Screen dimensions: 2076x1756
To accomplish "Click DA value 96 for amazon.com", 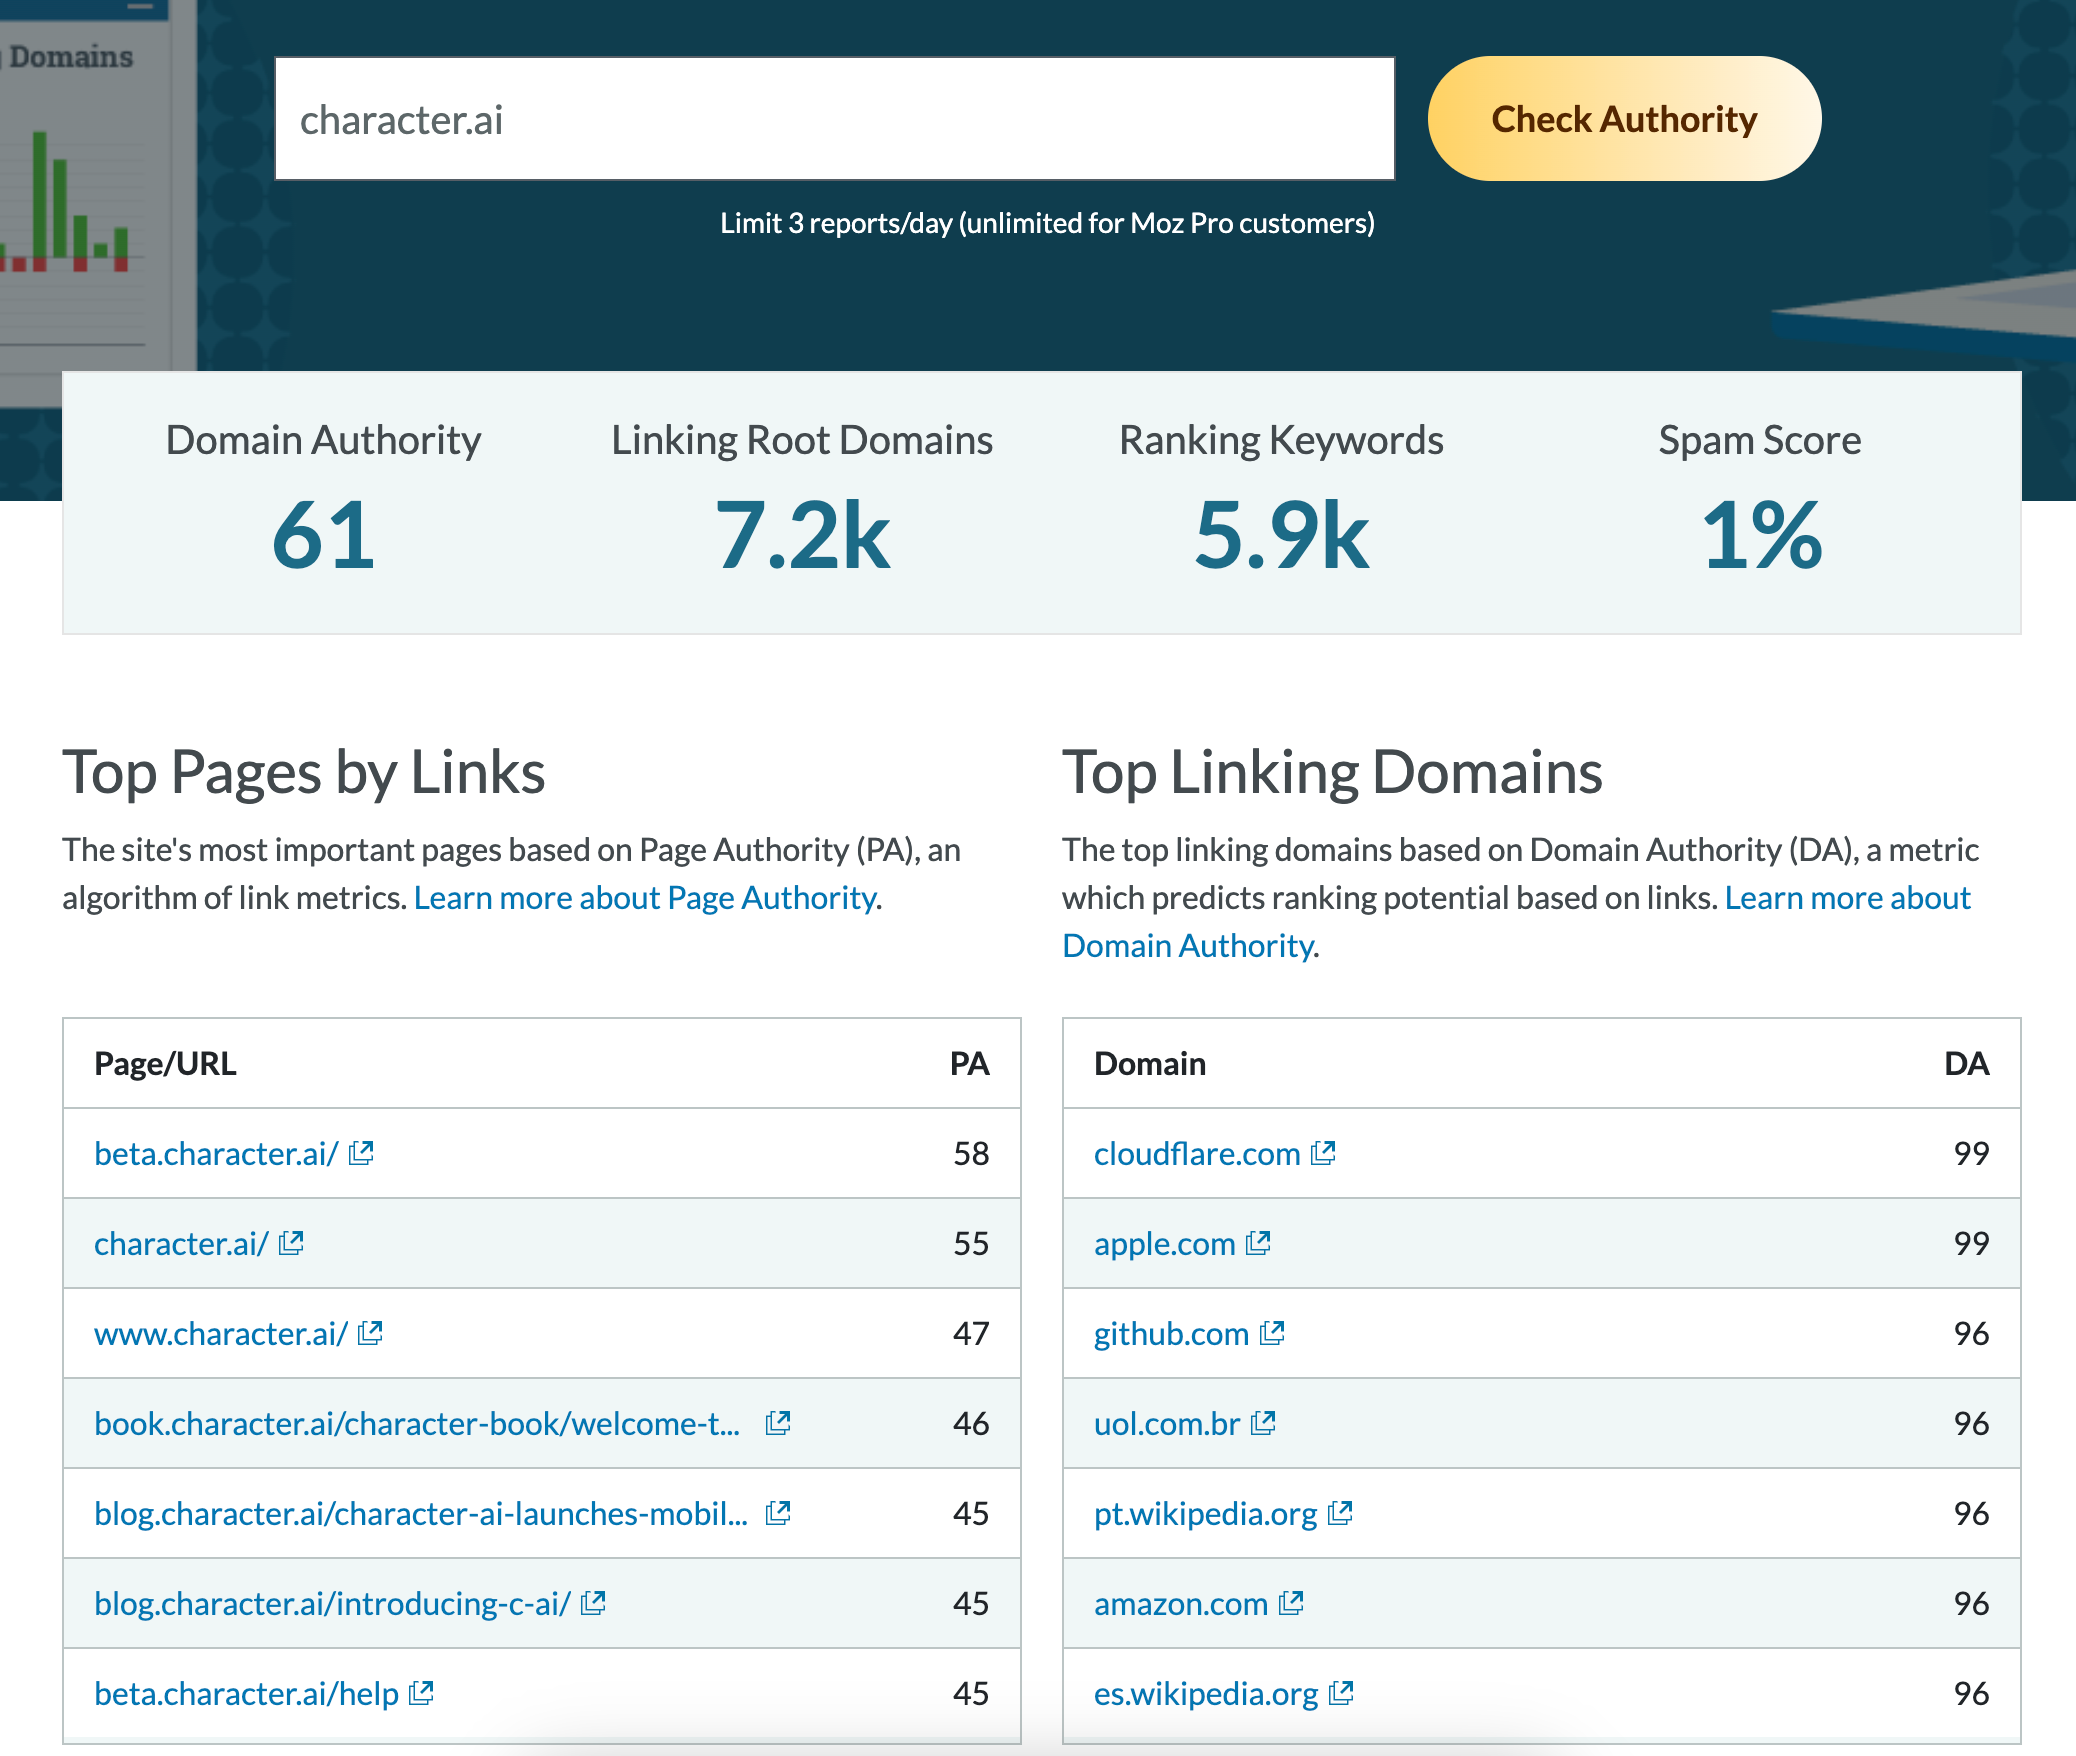I will pyautogui.click(x=1971, y=1604).
